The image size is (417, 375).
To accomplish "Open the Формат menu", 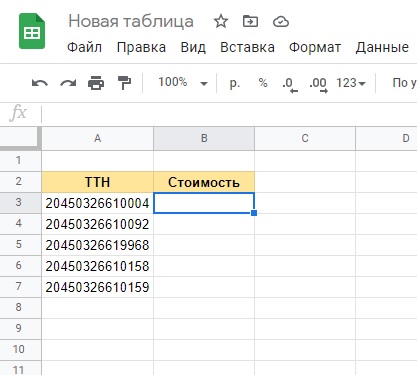I will (x=315, y=47).
